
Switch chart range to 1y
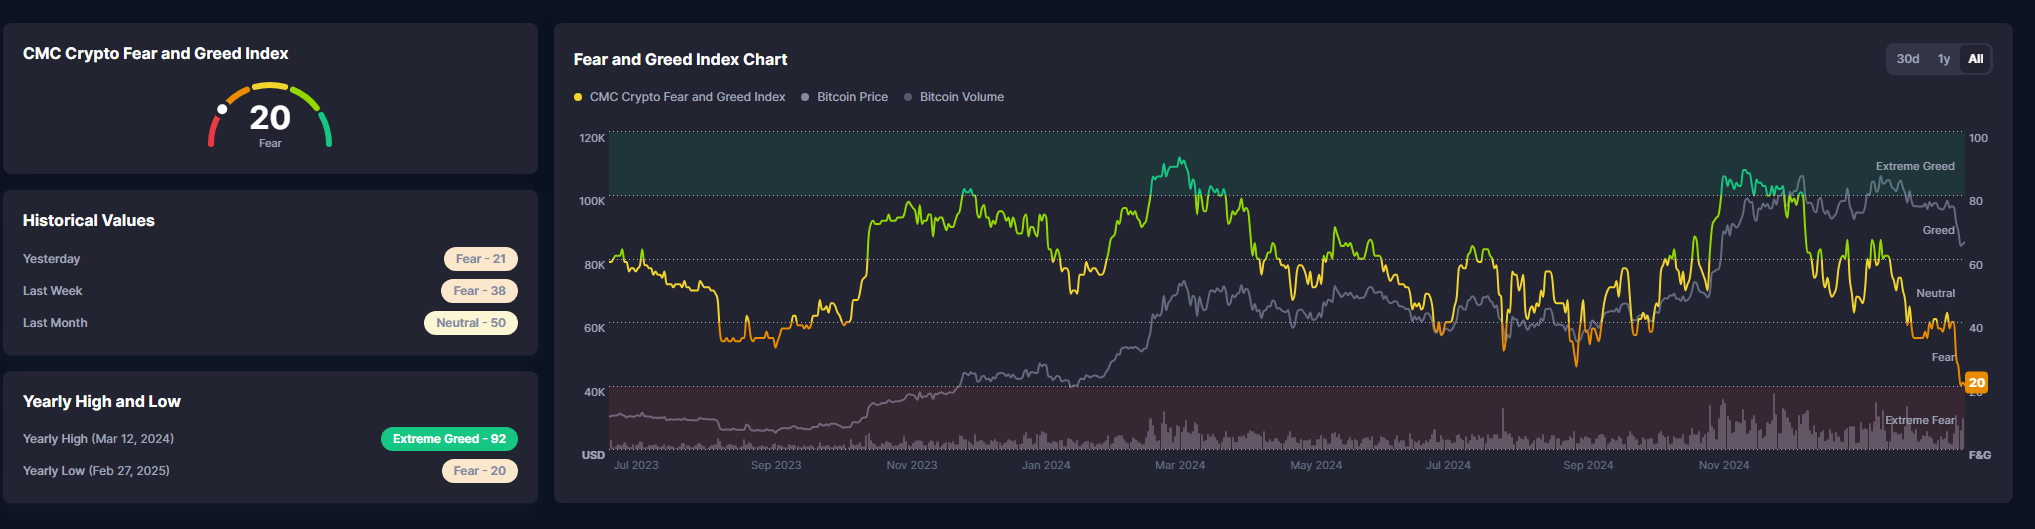point(1944,59)
